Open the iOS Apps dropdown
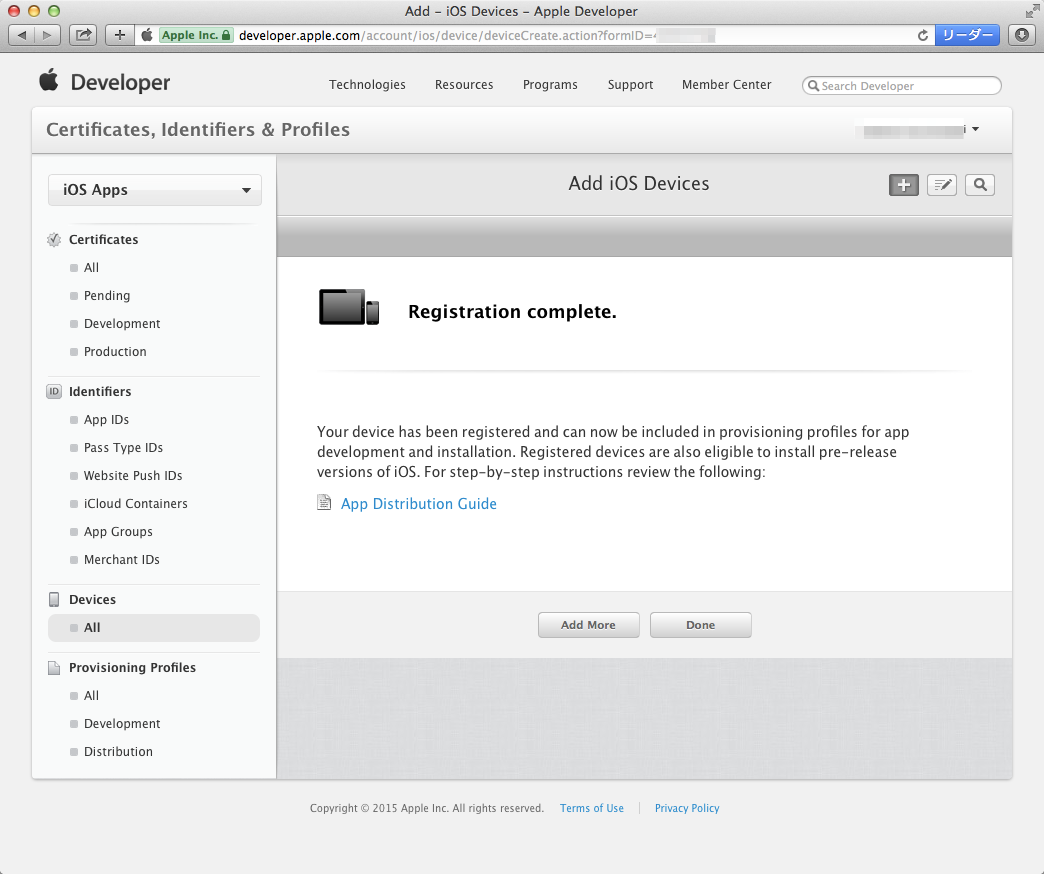The width and height of the screenshot is (1044, 874). tap(154, 189)
